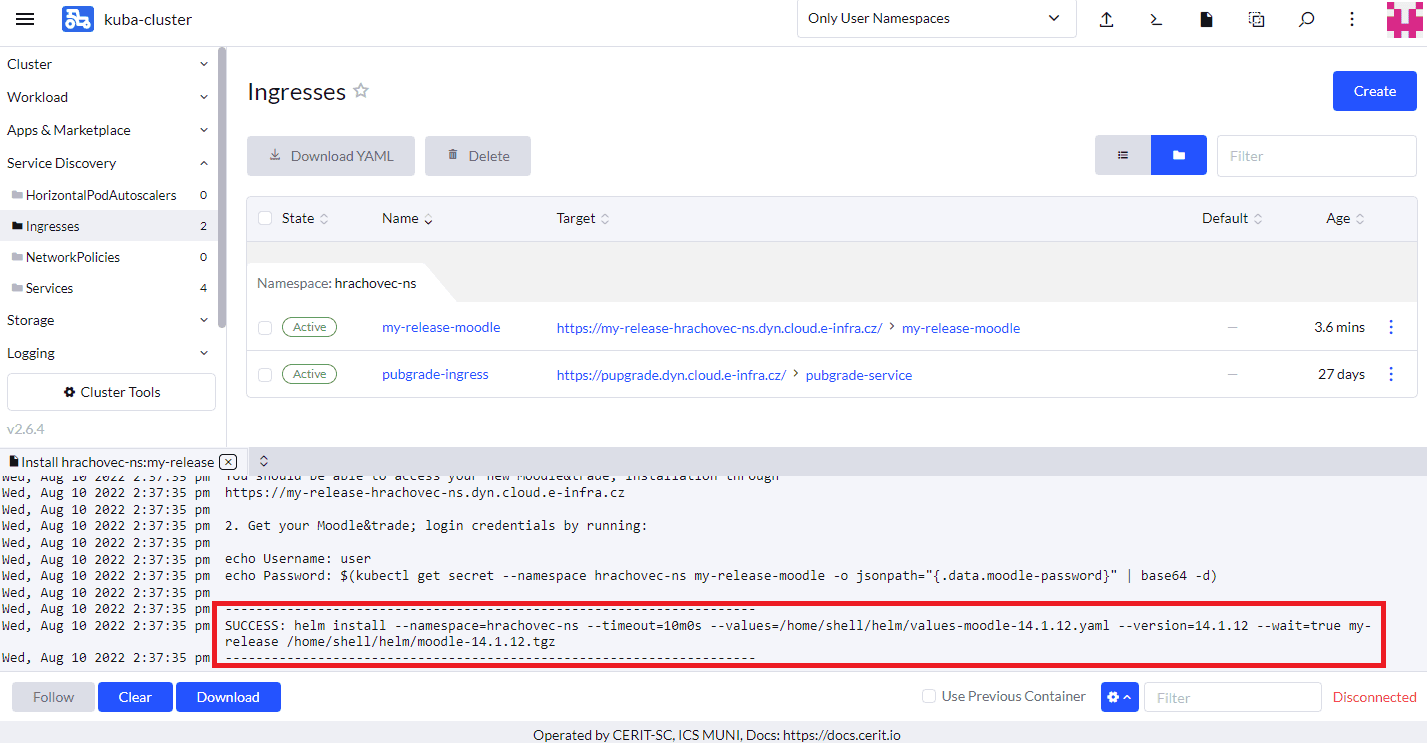Open row actions for my-release-moodle
1427x754 pixels.
pyautogui.click(x=1390, y=327)
